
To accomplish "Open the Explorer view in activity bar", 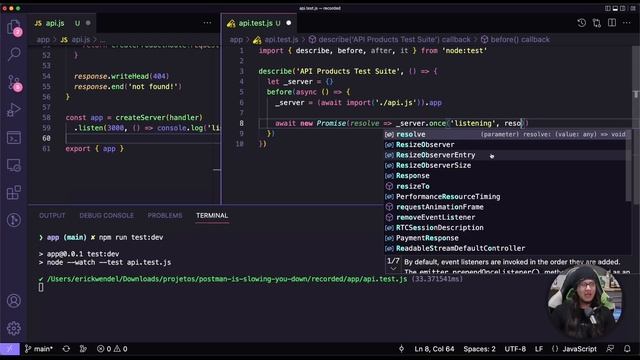I will point(14,28).
